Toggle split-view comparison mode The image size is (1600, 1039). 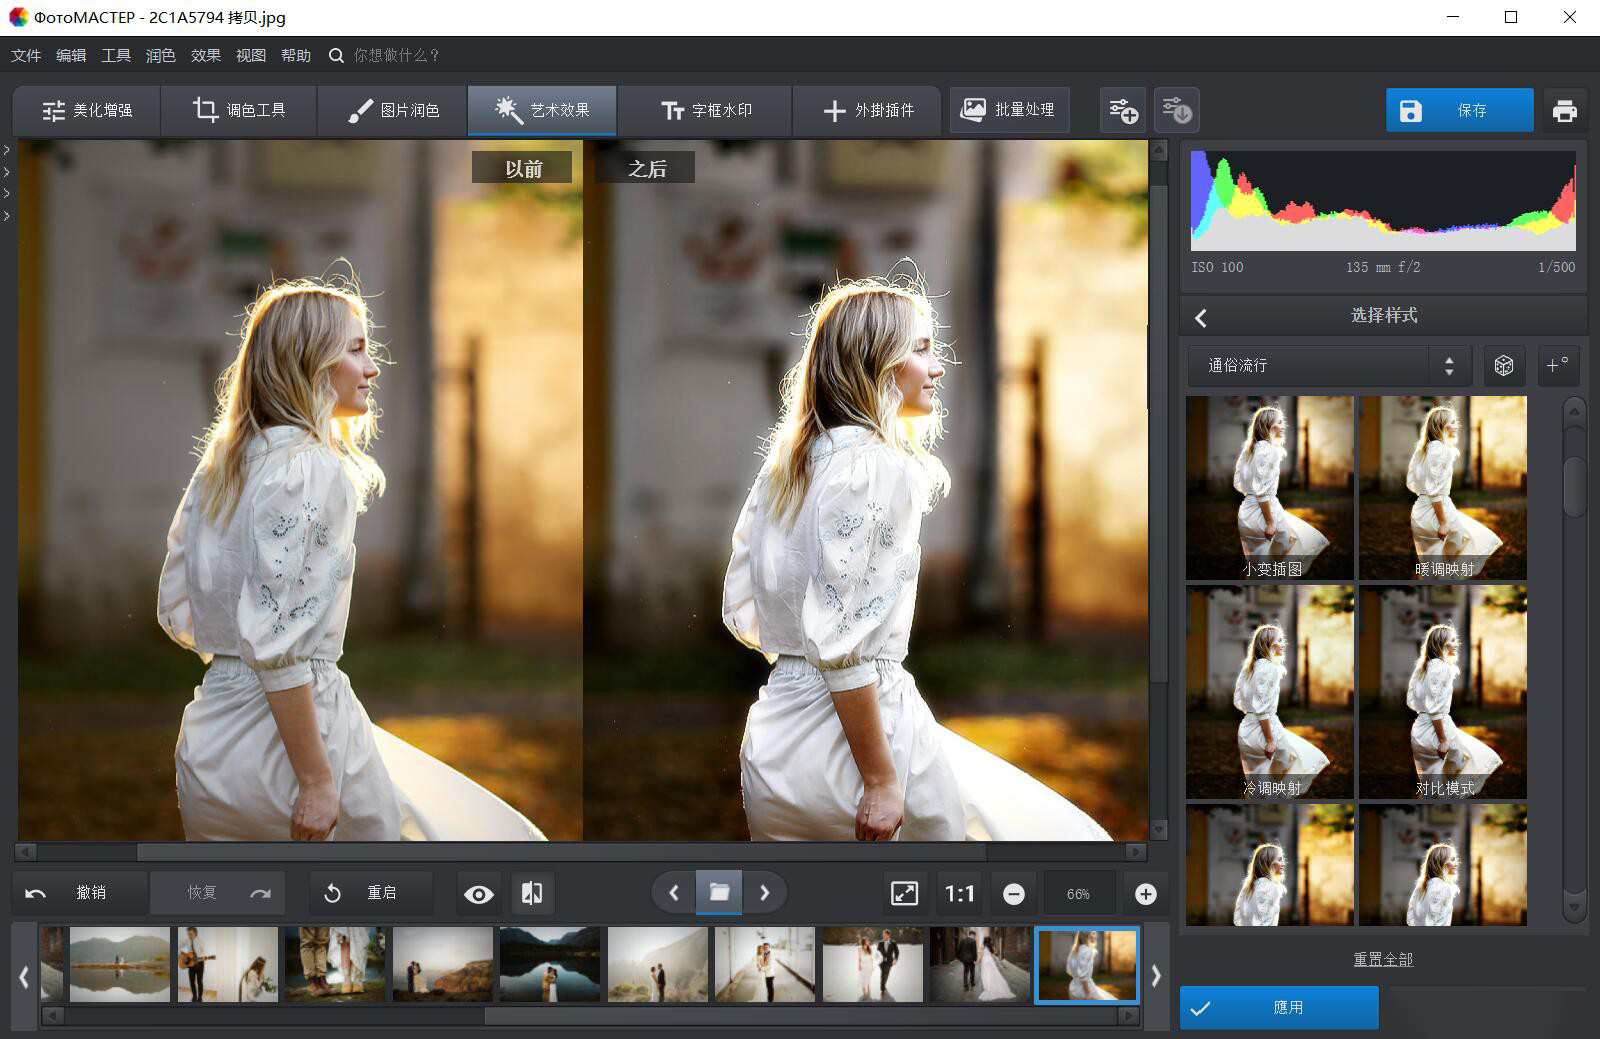click(531, 893)
